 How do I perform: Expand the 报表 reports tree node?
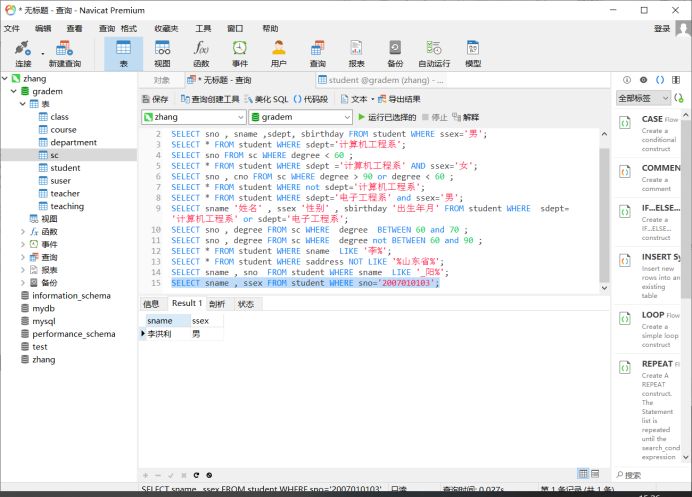pos(23,270)
